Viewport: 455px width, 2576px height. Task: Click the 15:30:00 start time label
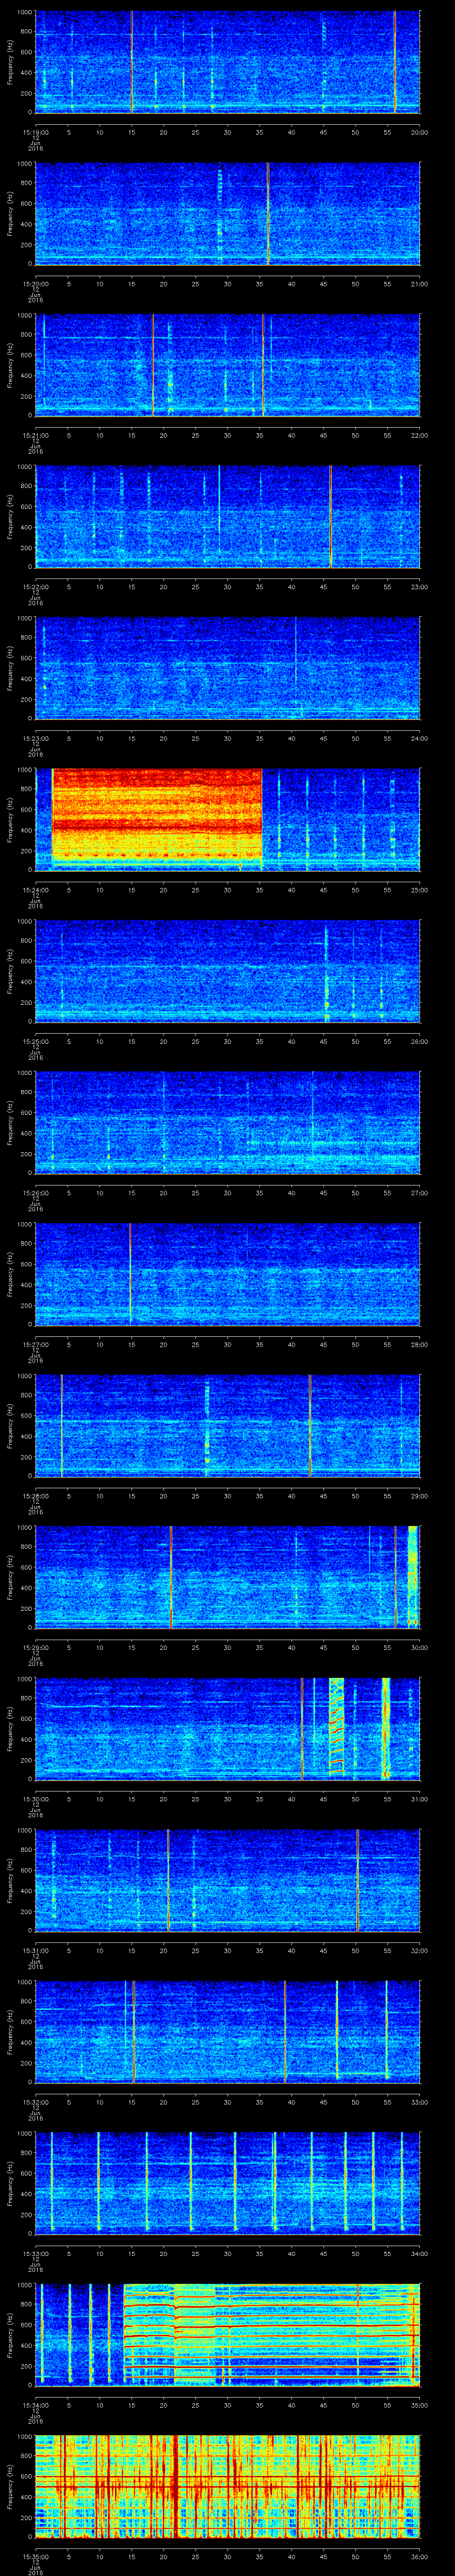(x=35, y=1799)
